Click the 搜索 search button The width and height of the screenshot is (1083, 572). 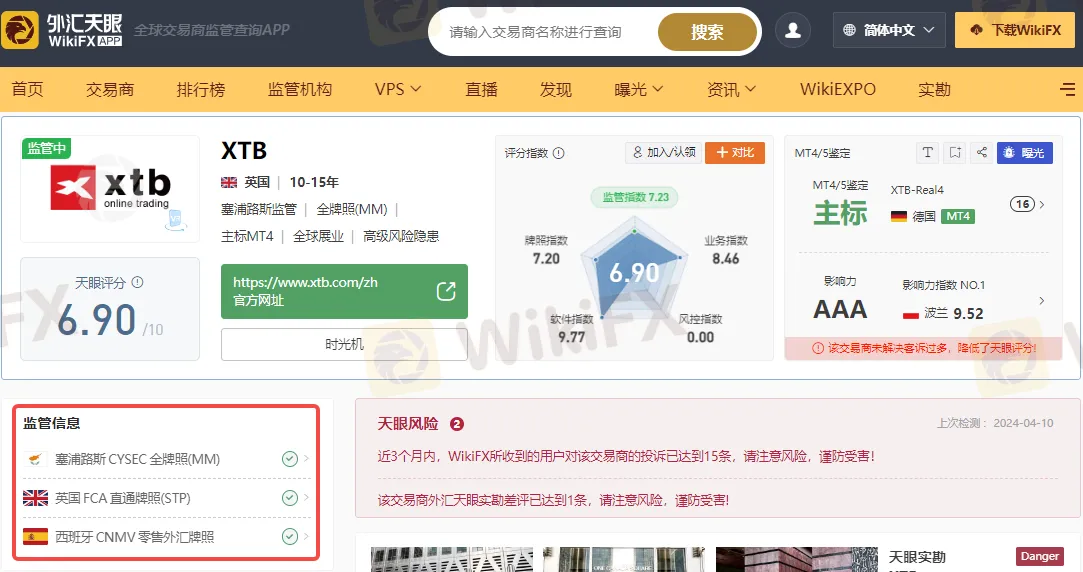click(x=707, y=32)
